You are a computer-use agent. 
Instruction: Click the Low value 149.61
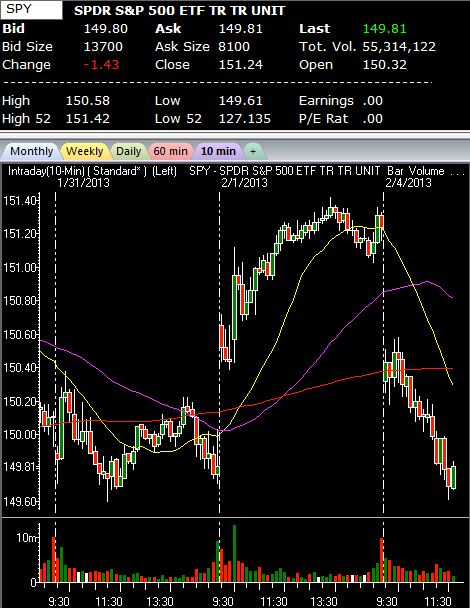240,101
